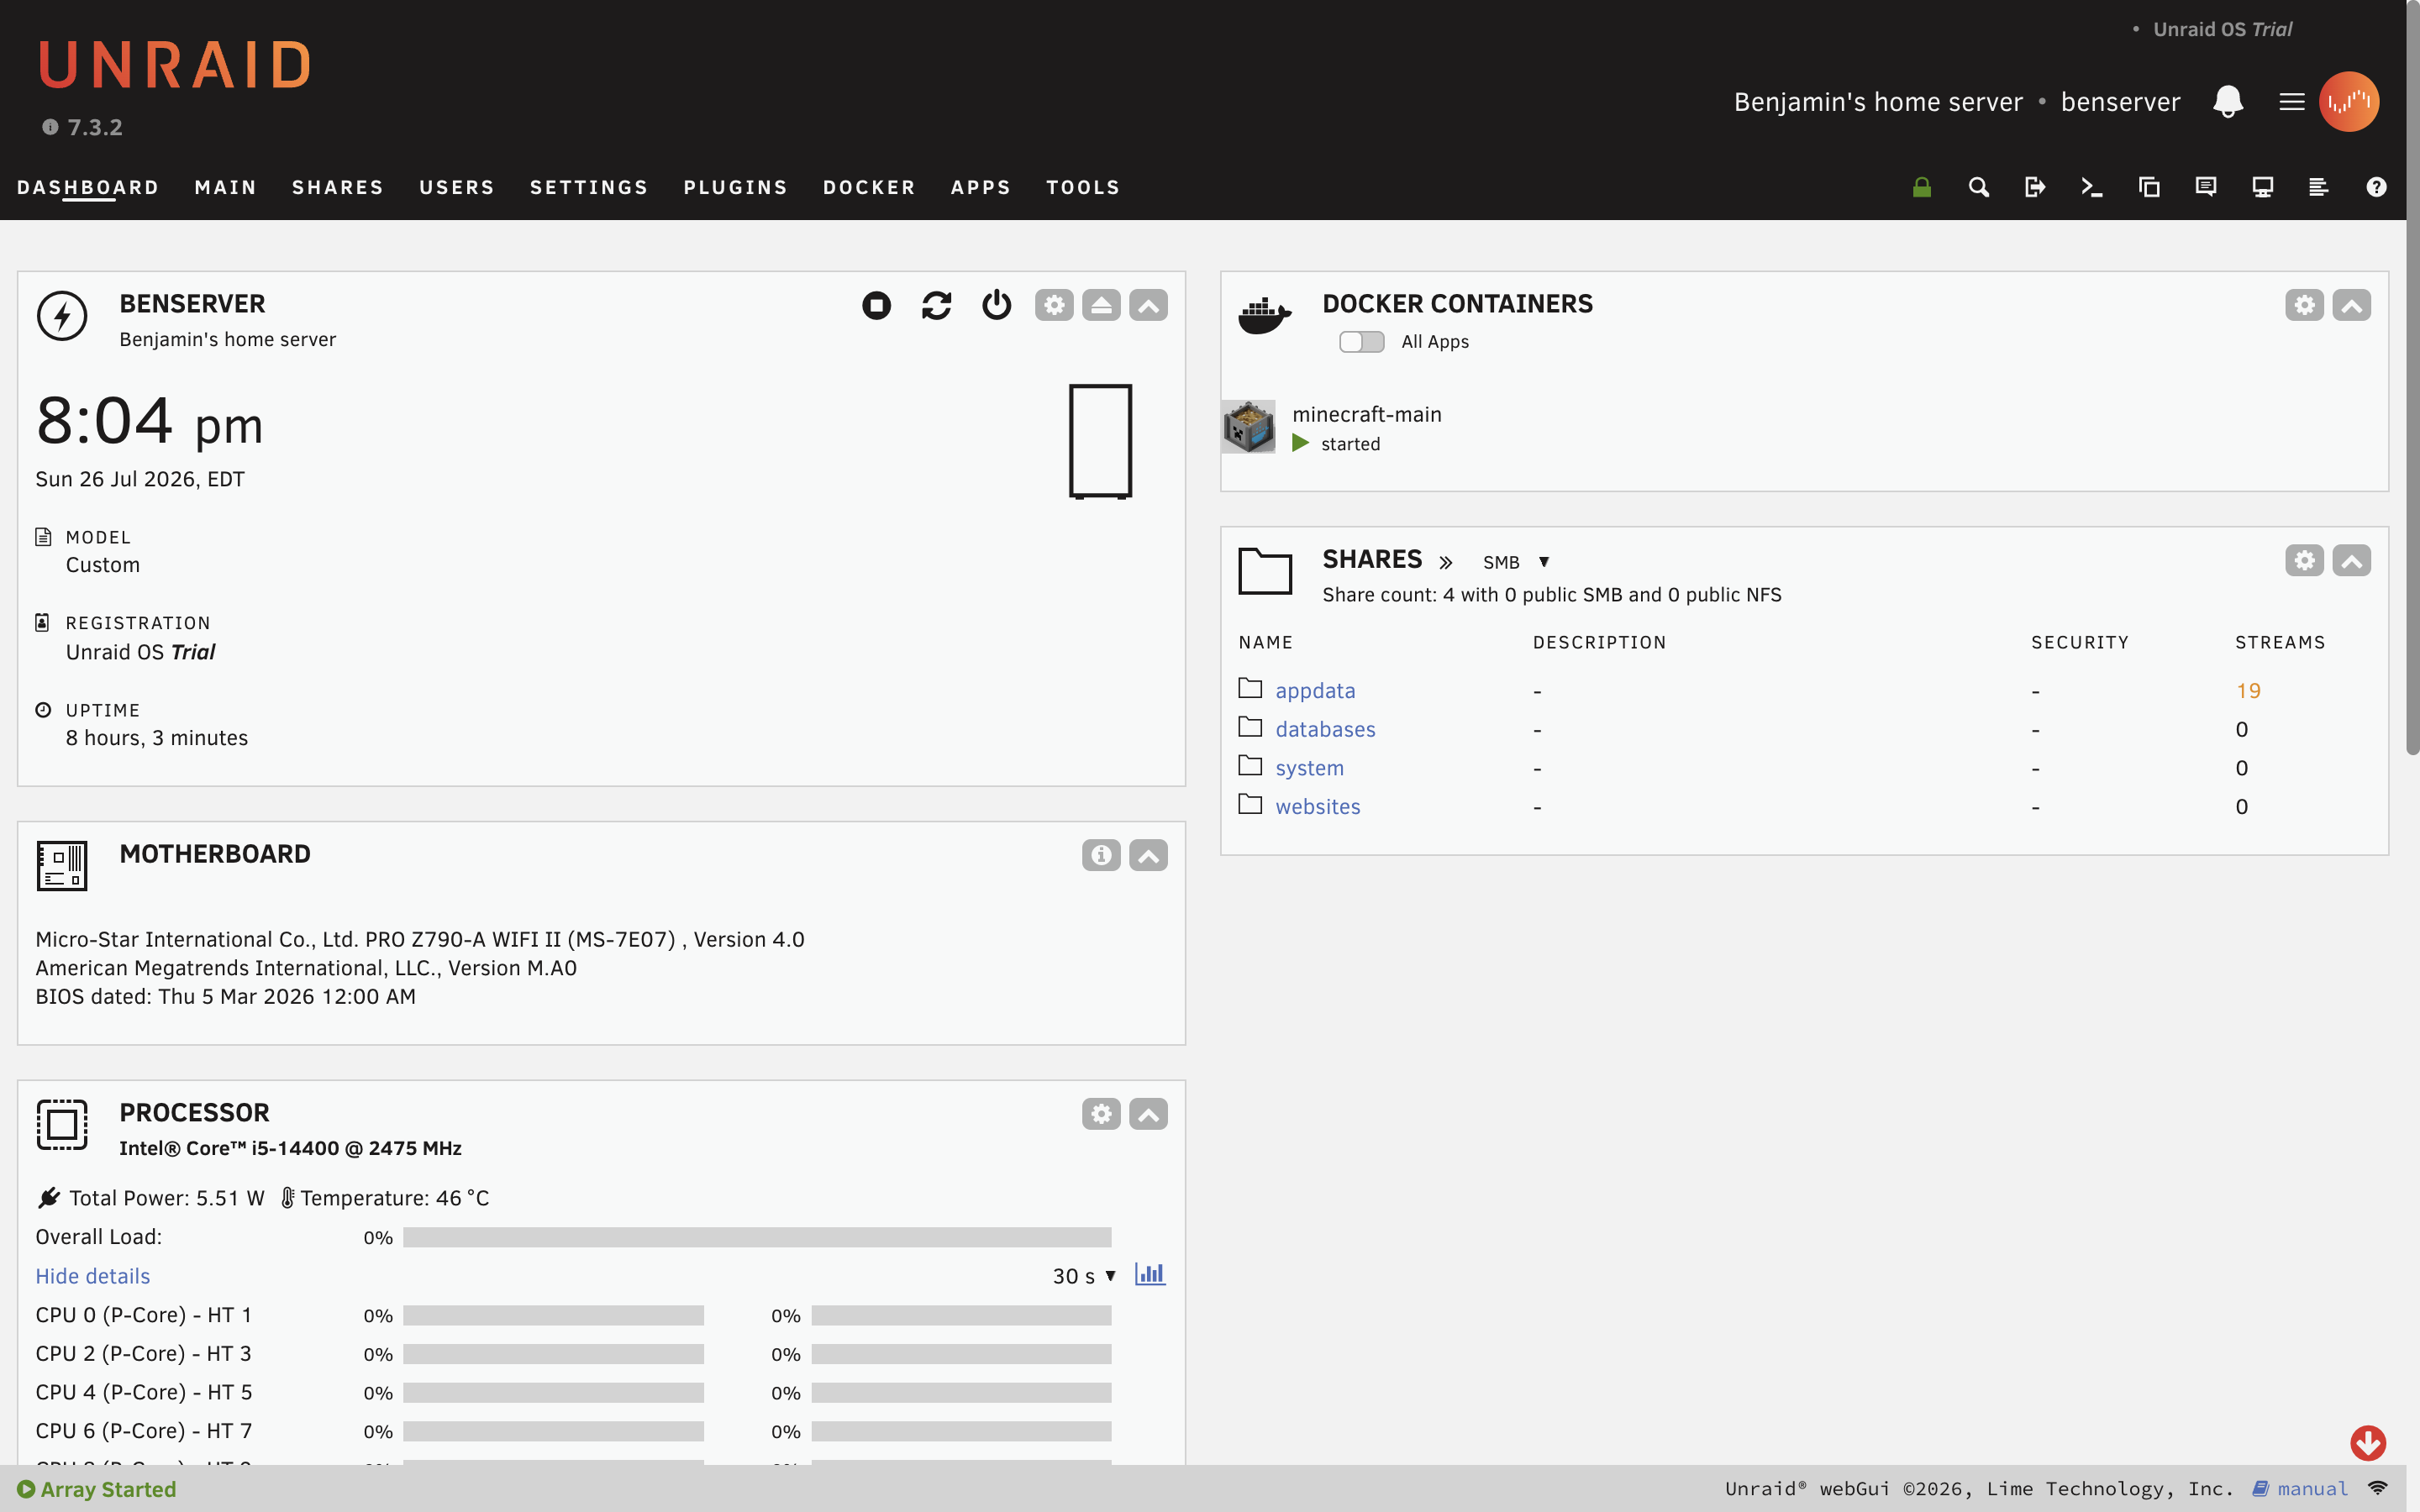Screen dimensions: 2420x1512
Task: Open the SMB protocol dropdown
Action: [x=1516, y=562]
